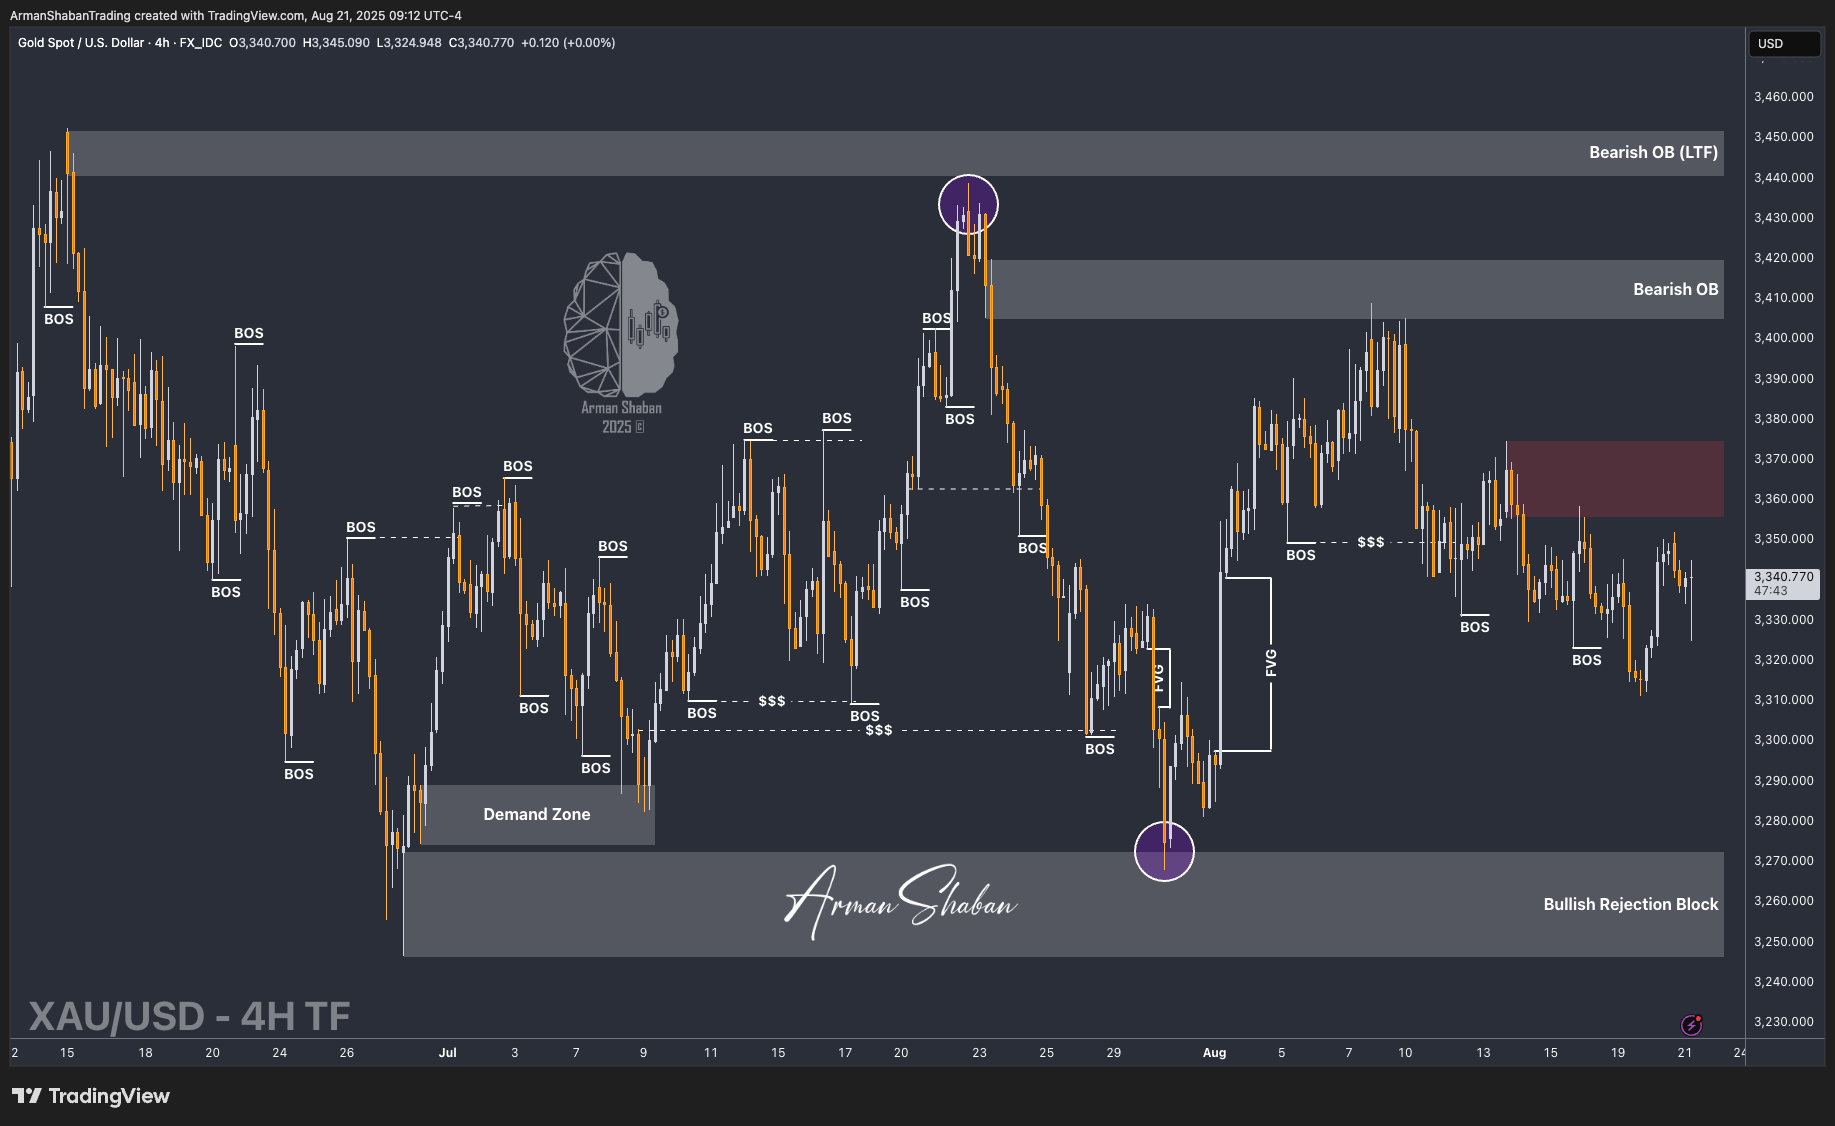This screenshot has height=1126, width=1835.
Task: Click the 21 date on time axis
Action: click(x=1685, y=1052)
